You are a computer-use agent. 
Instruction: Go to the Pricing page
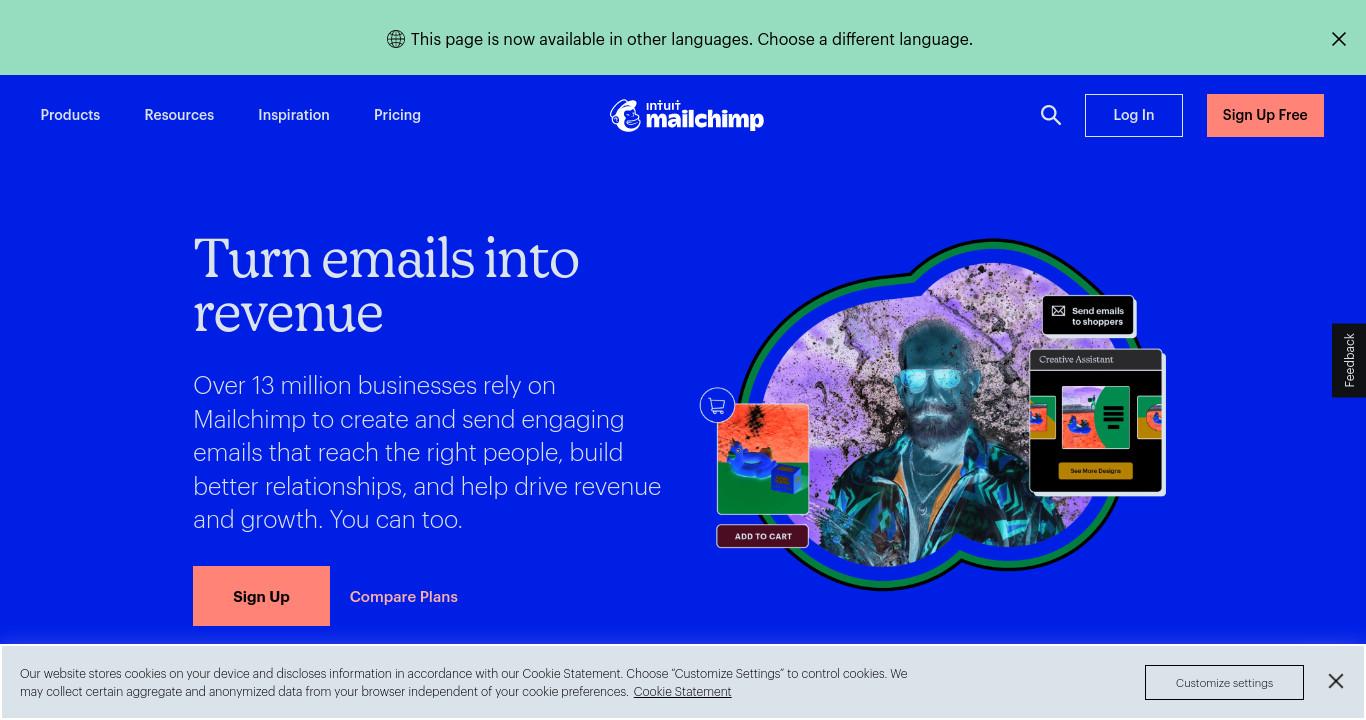click(x=397, y=115)
